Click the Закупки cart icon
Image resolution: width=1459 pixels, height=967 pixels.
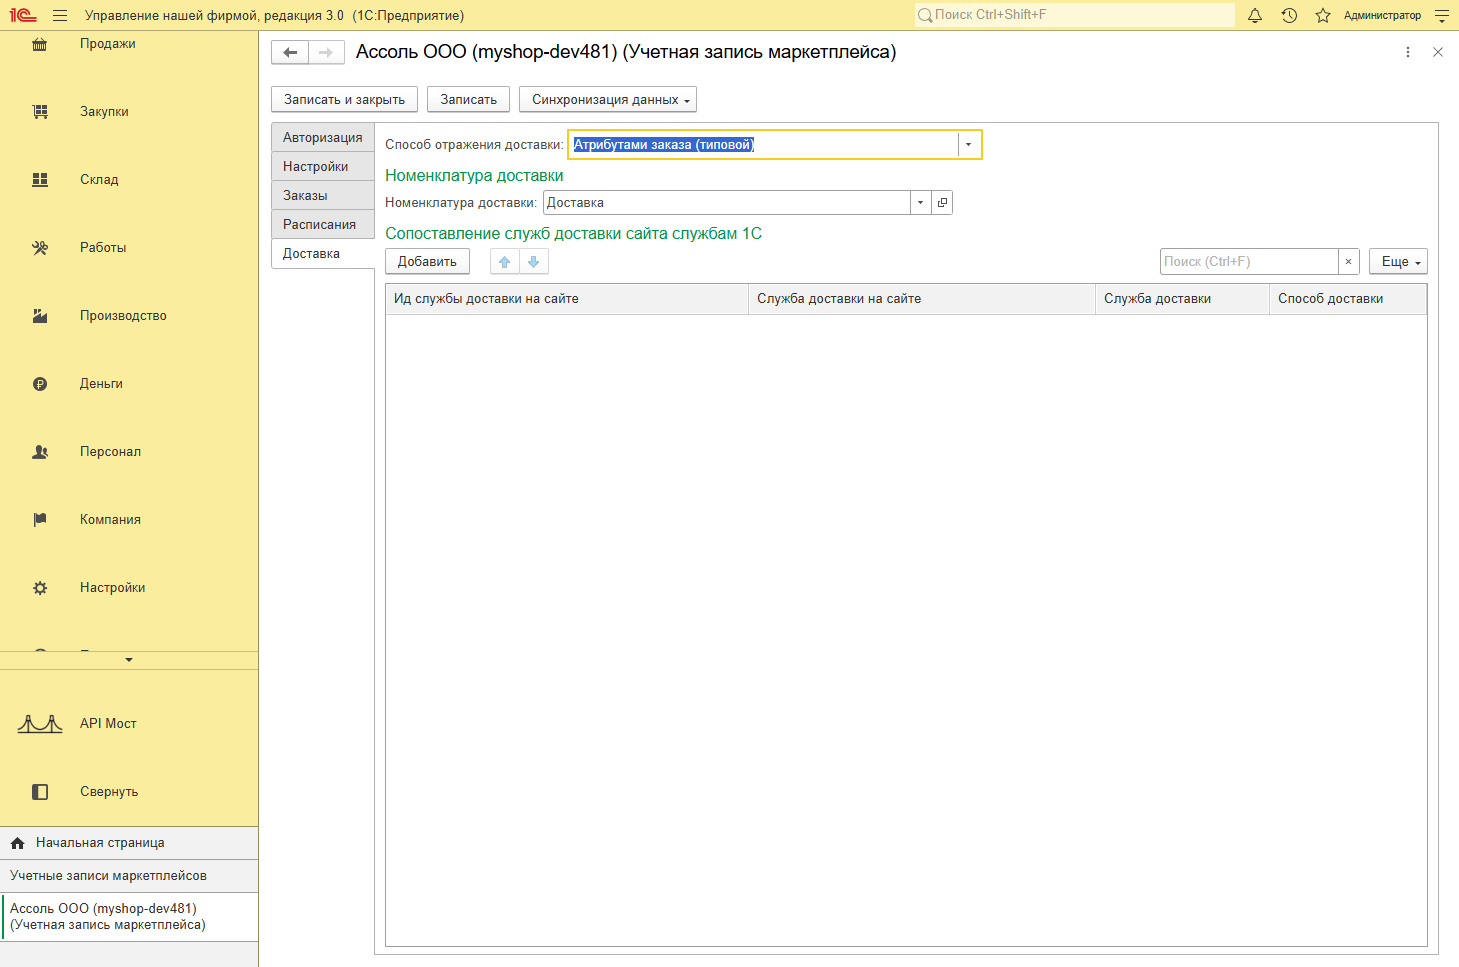pyautogui.click(x=40, y=112)
